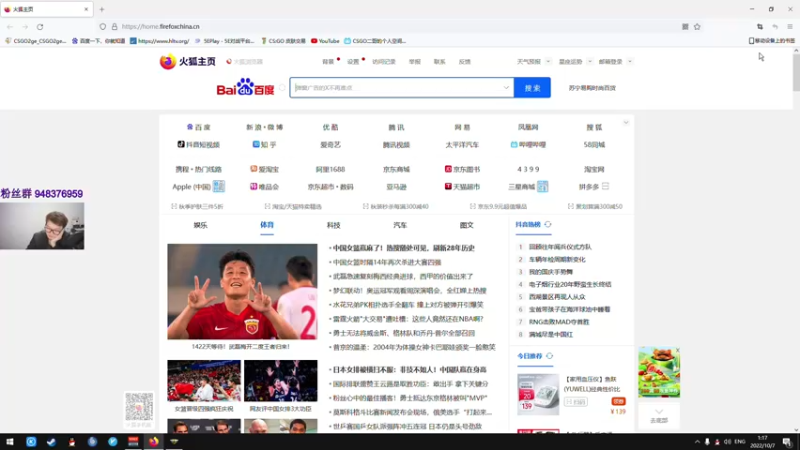Switch to the 图文 news tab
This screenshot has width=800, height=450.
click(466, 225)
